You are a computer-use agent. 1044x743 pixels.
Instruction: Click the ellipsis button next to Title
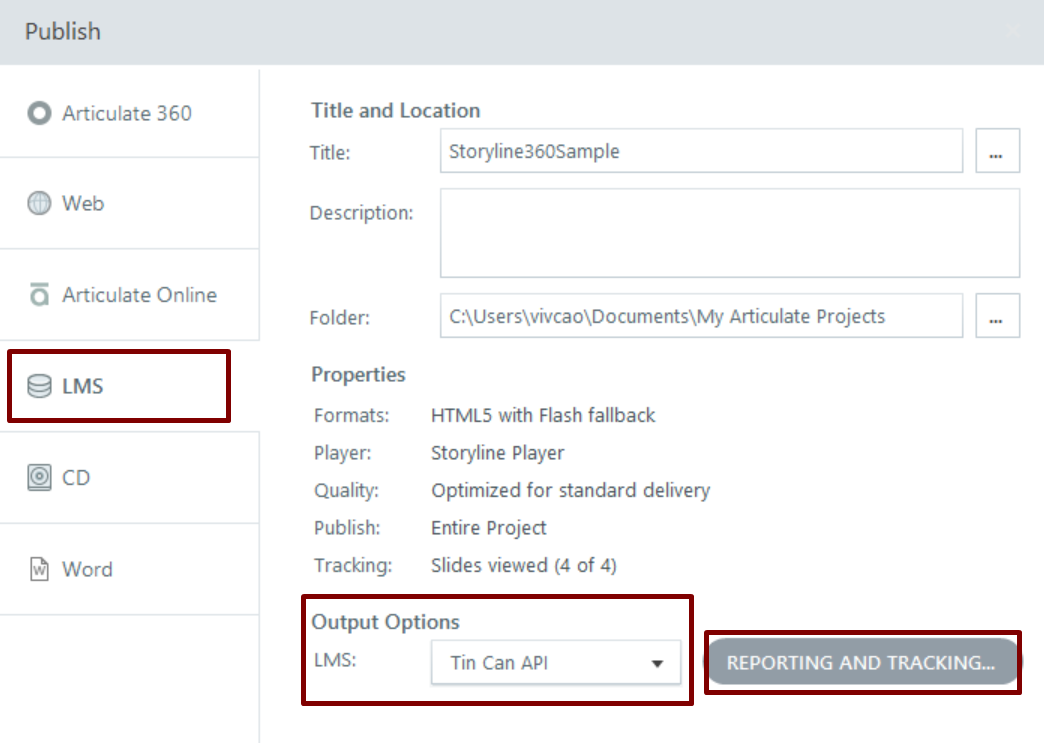coord(997,151)
